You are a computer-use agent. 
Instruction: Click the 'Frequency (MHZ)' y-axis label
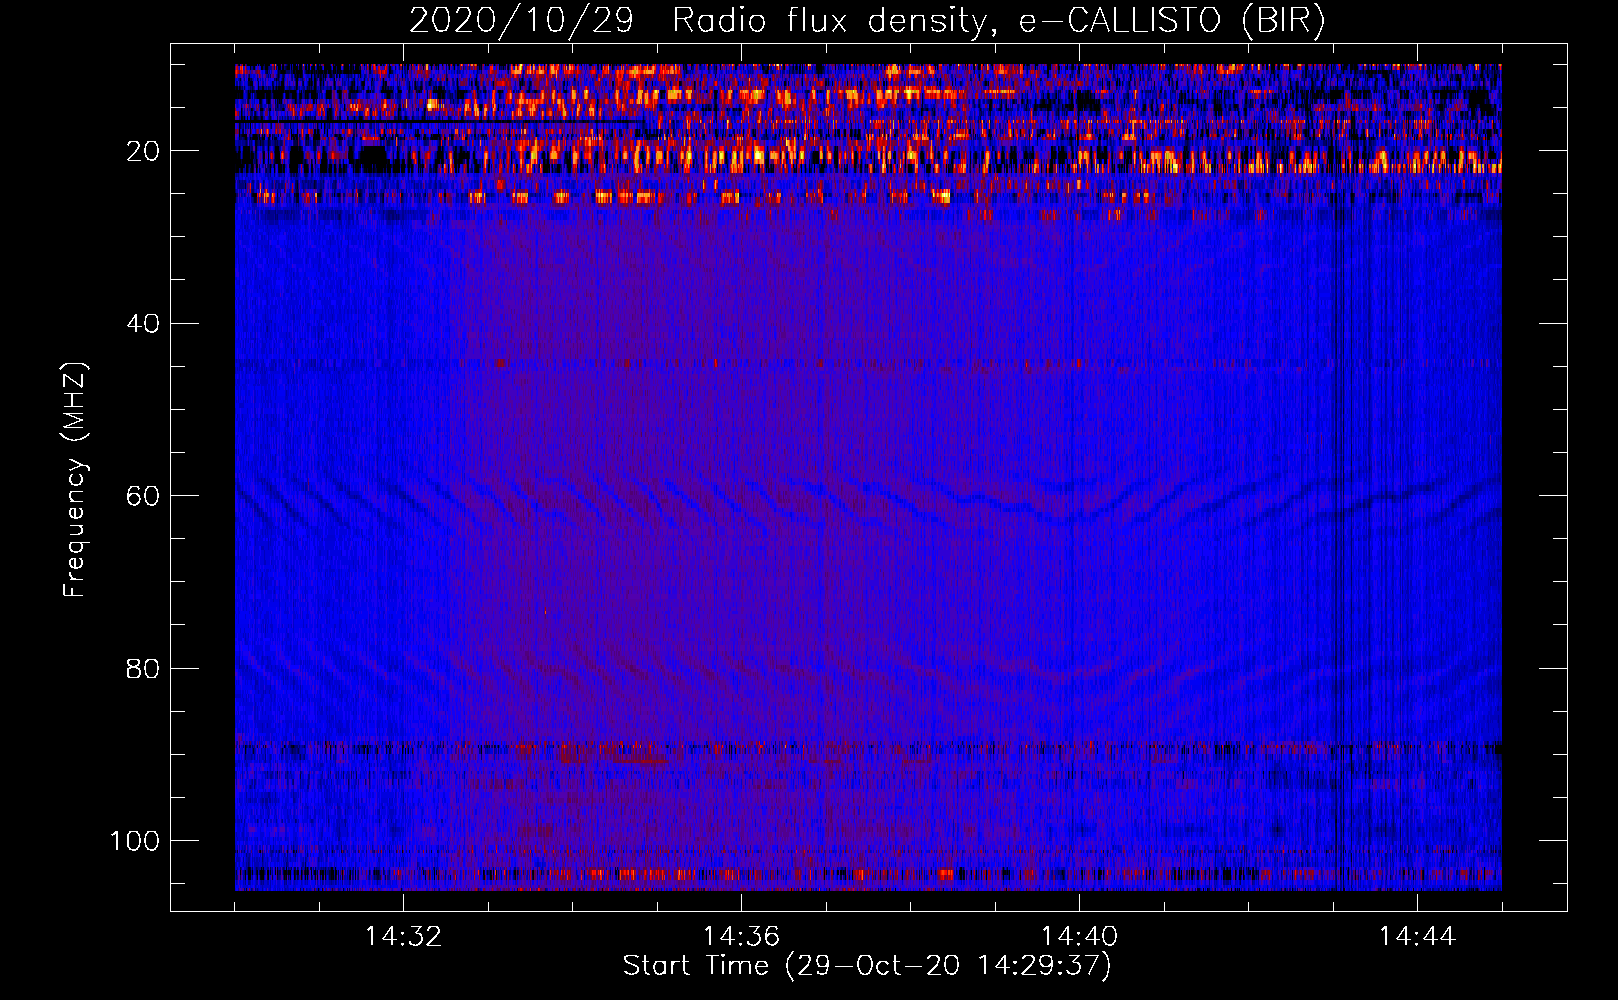[75, 480]
